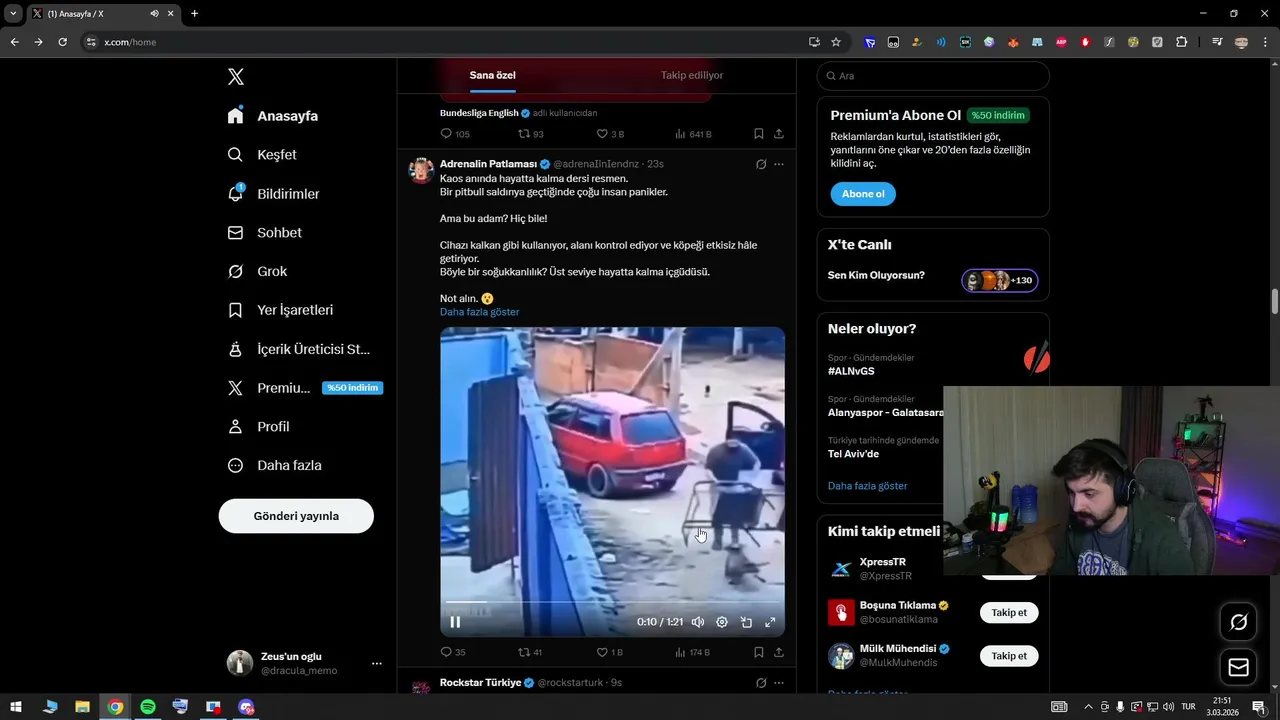Repost Adrenalin post with 41 reposts
The image size is (1280, 720).
pos(530,652)
